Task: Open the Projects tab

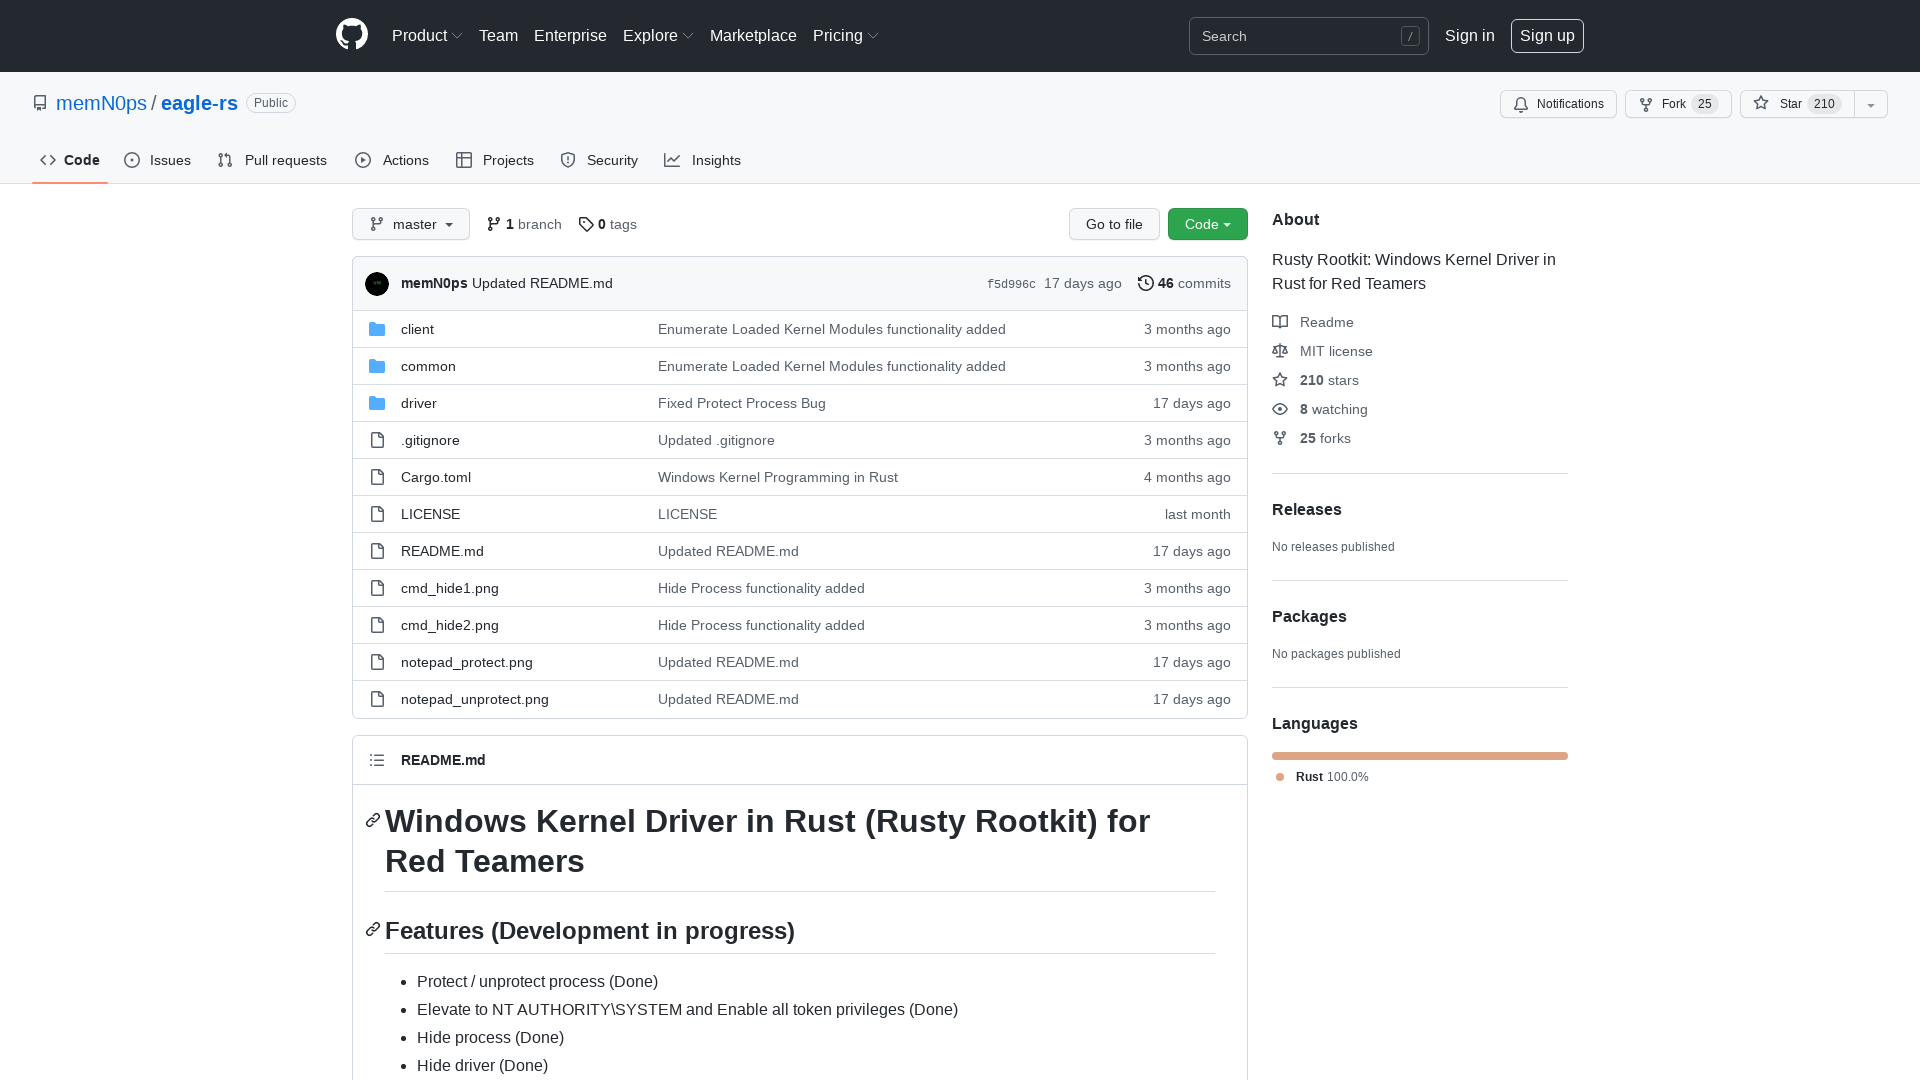Action: tap(495, 160)
